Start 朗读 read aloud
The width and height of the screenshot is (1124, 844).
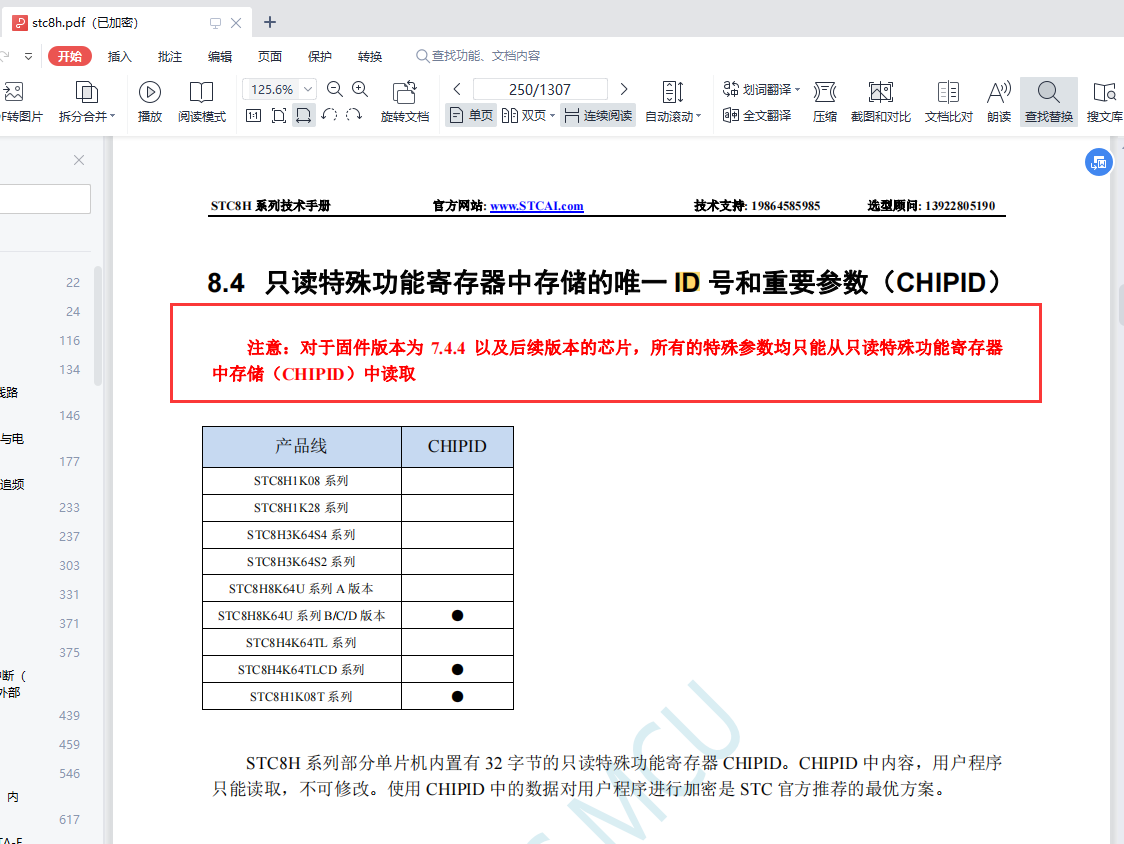coord(999,101)
